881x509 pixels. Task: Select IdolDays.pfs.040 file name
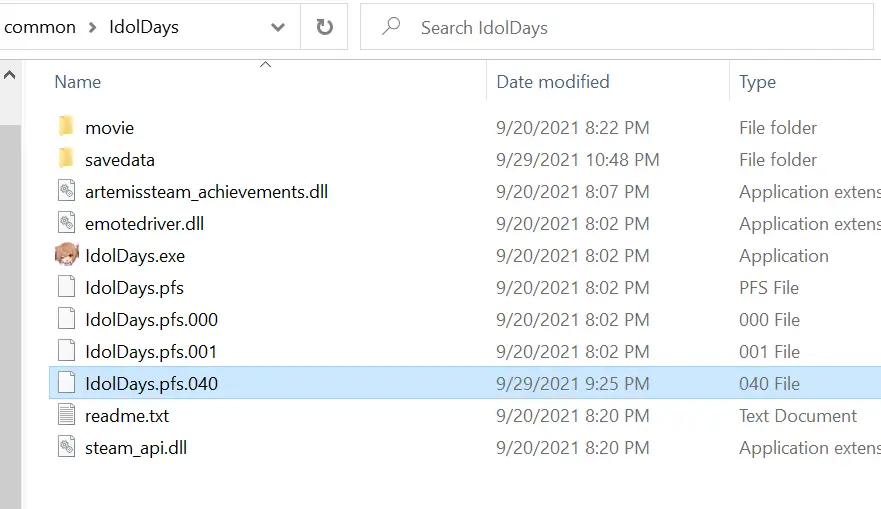pos(151,384)
